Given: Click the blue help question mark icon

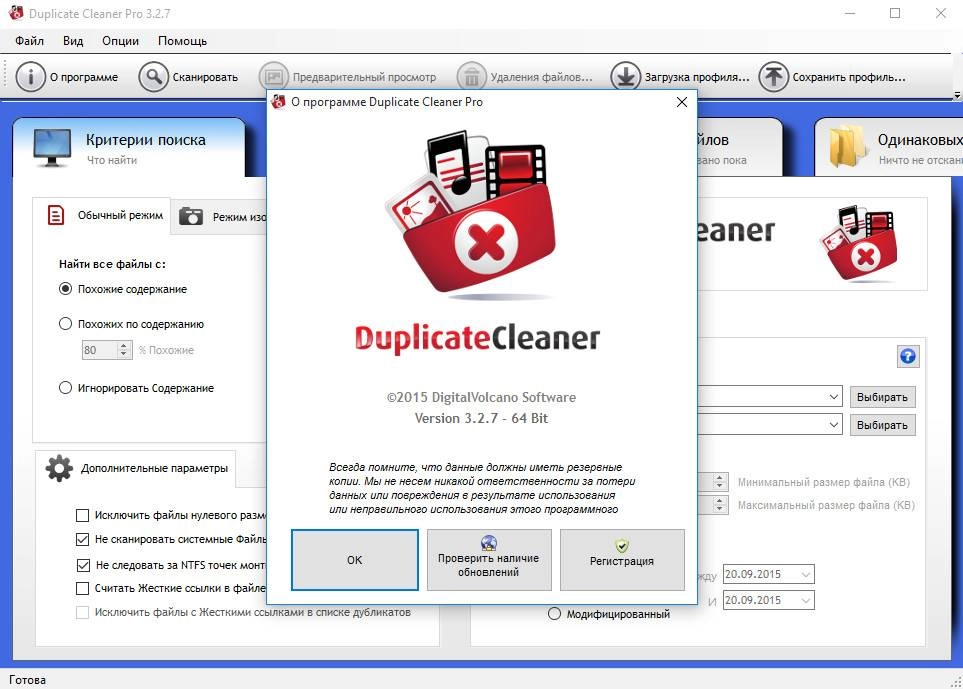Looking at the screenshot, I should (908, 356).
